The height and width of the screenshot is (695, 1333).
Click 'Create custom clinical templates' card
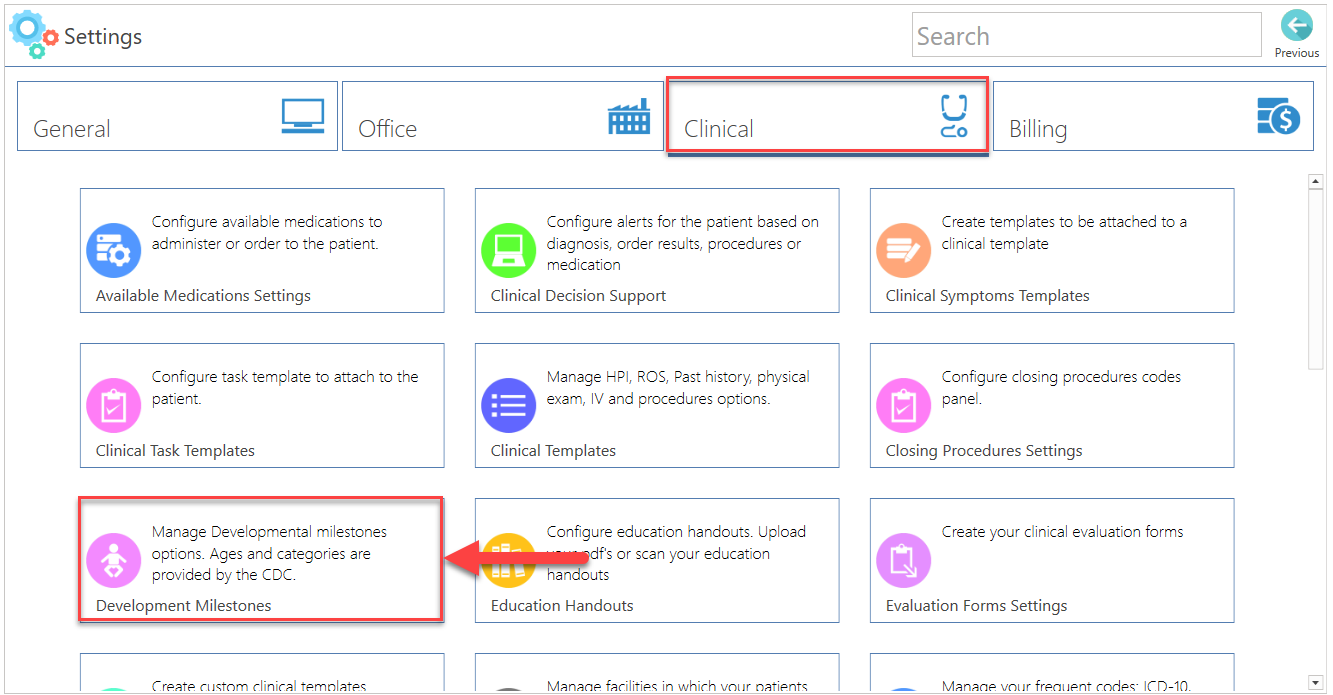pyautogui.click(x=262, y=673)
